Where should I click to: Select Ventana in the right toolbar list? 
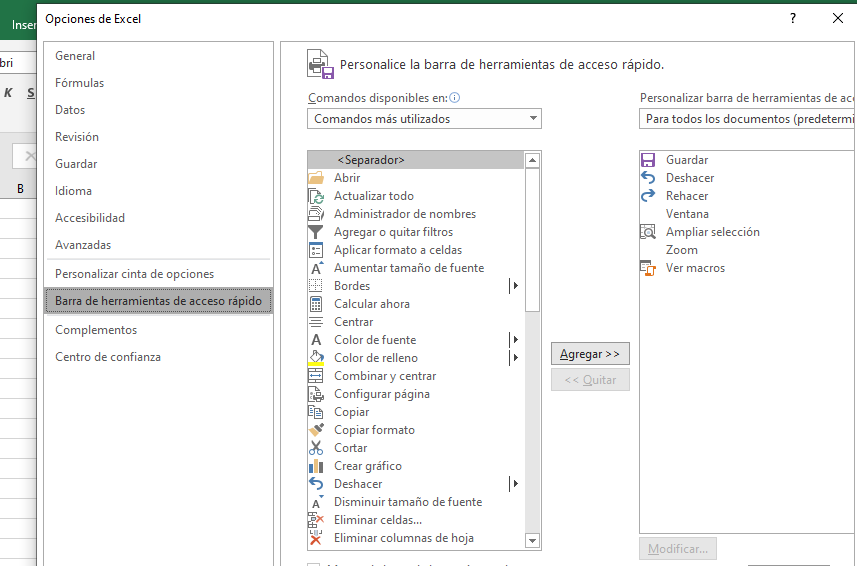click(687, 214)
